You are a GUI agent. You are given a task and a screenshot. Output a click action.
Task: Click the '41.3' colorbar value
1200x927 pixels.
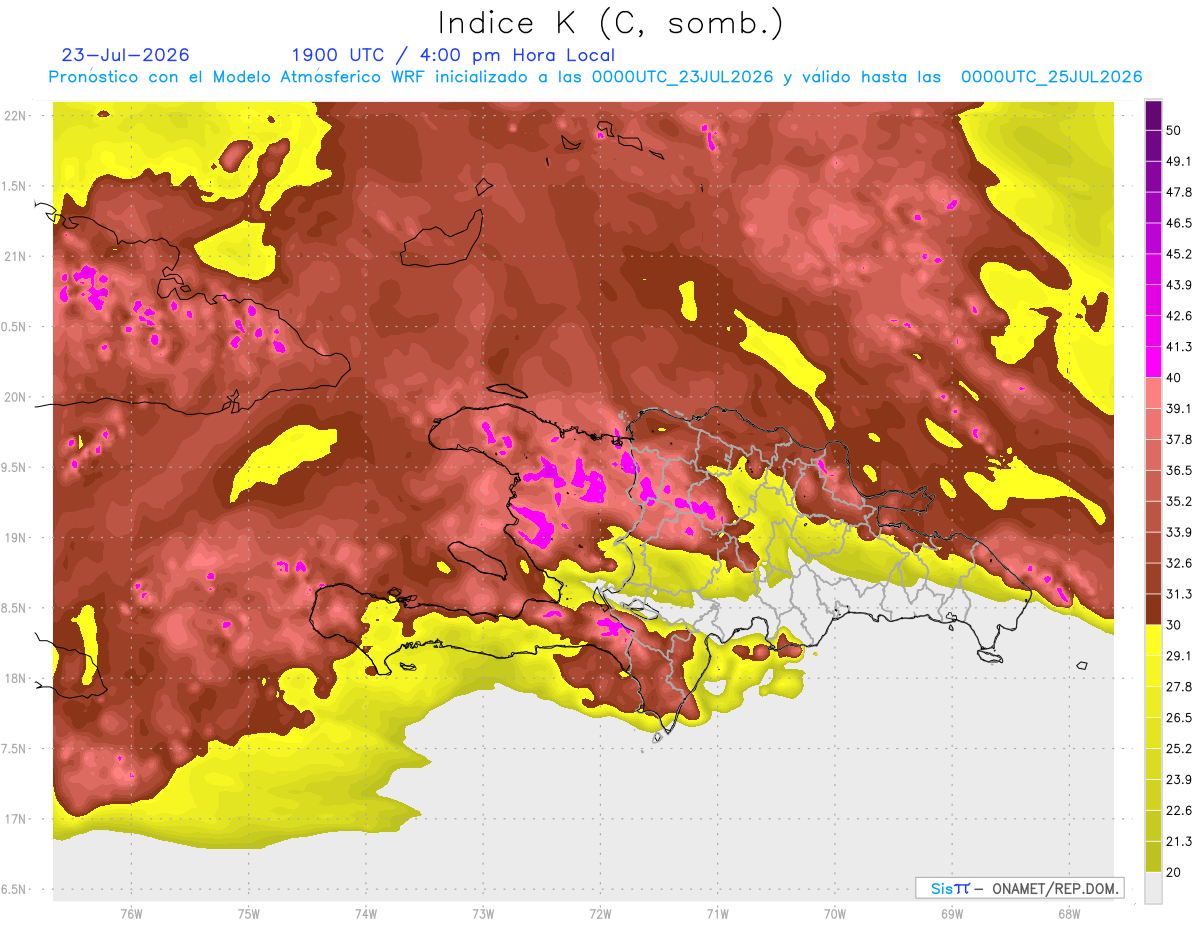[1178, 347]
